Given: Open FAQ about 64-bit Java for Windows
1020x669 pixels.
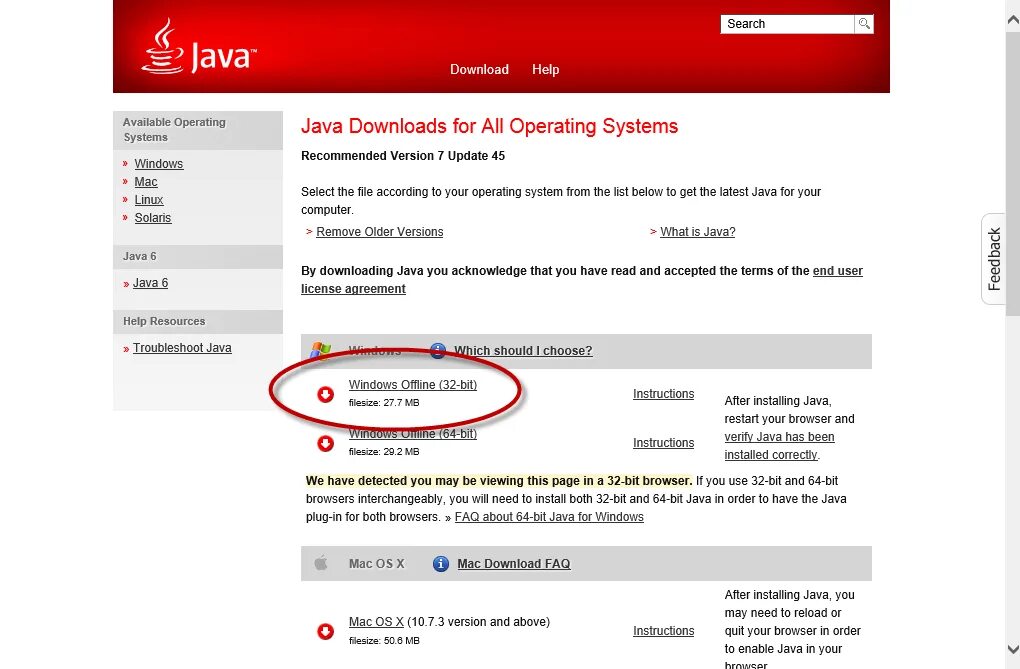Looking at the screenshot, I should click(x=549, y=517).
